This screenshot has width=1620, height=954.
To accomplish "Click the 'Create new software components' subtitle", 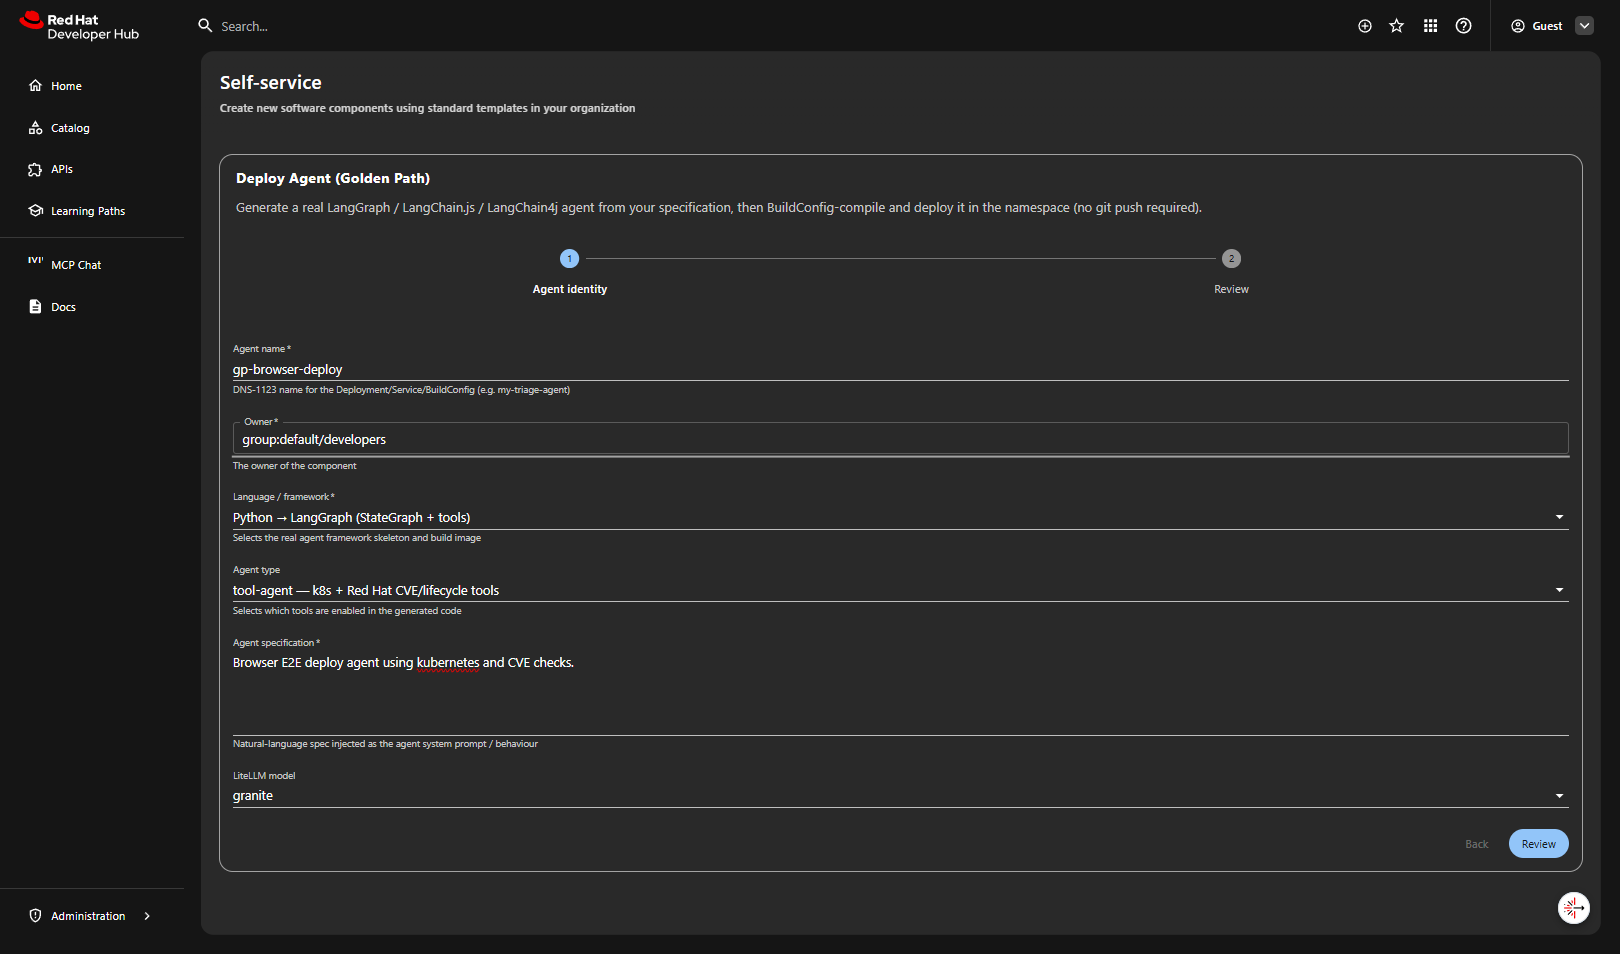I will pos(427,108).
